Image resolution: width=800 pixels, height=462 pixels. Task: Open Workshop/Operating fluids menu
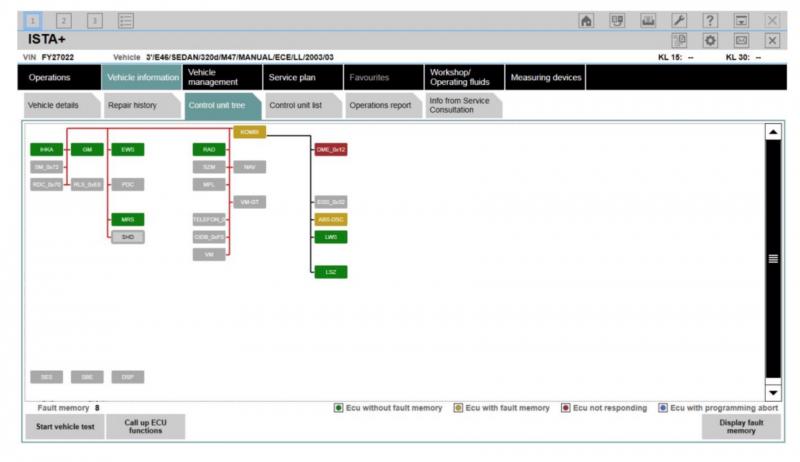click(464, 78)
